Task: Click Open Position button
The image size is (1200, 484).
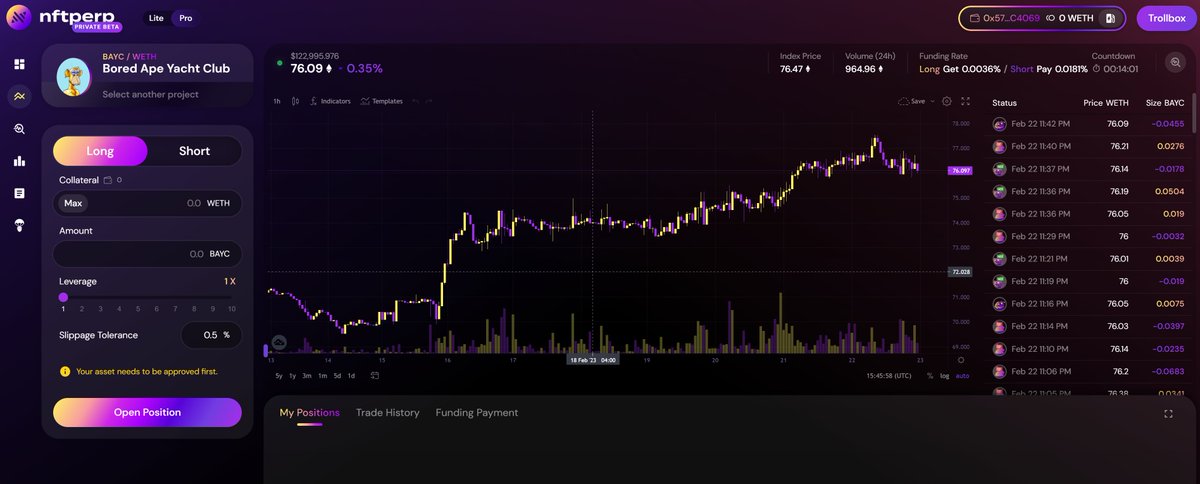Action: coord(147,412)
